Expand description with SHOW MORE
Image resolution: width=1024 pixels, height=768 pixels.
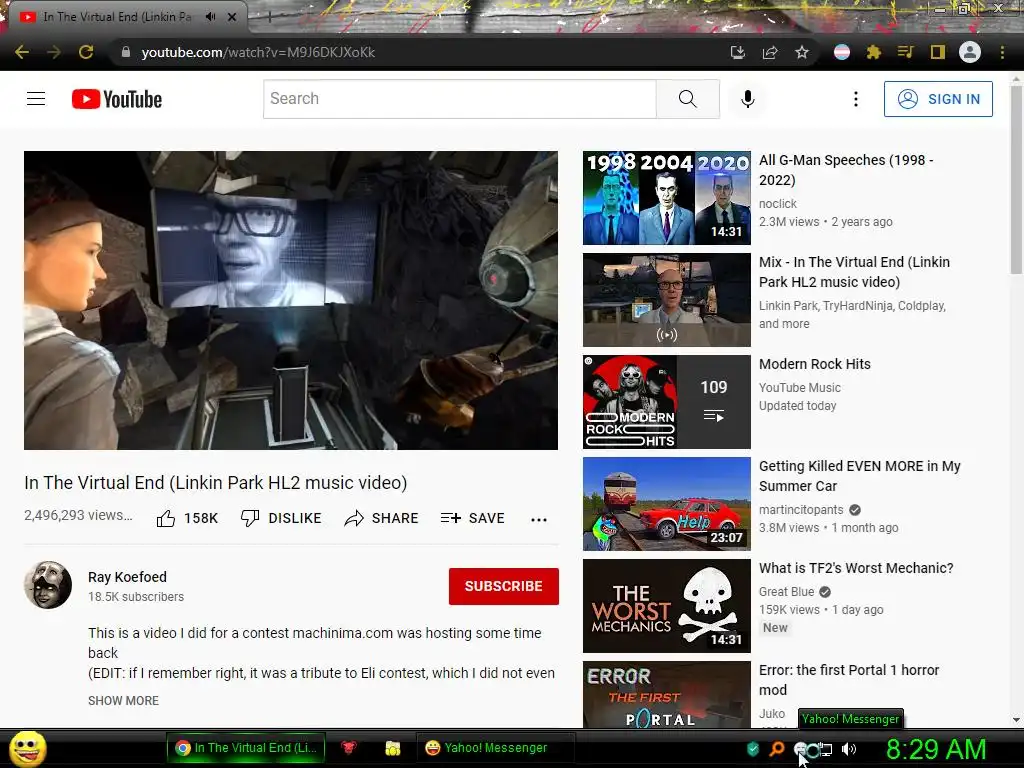point(123,701)
